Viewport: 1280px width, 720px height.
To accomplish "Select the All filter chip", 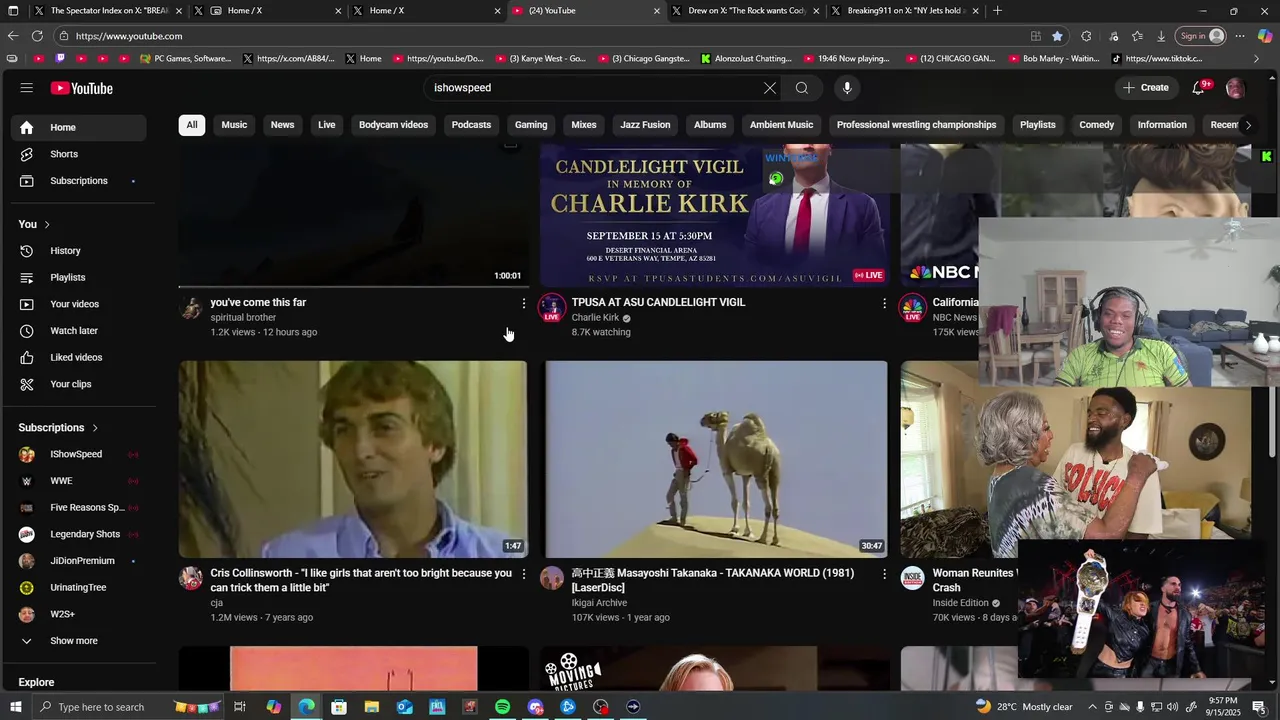I will (x=191, y=125).
